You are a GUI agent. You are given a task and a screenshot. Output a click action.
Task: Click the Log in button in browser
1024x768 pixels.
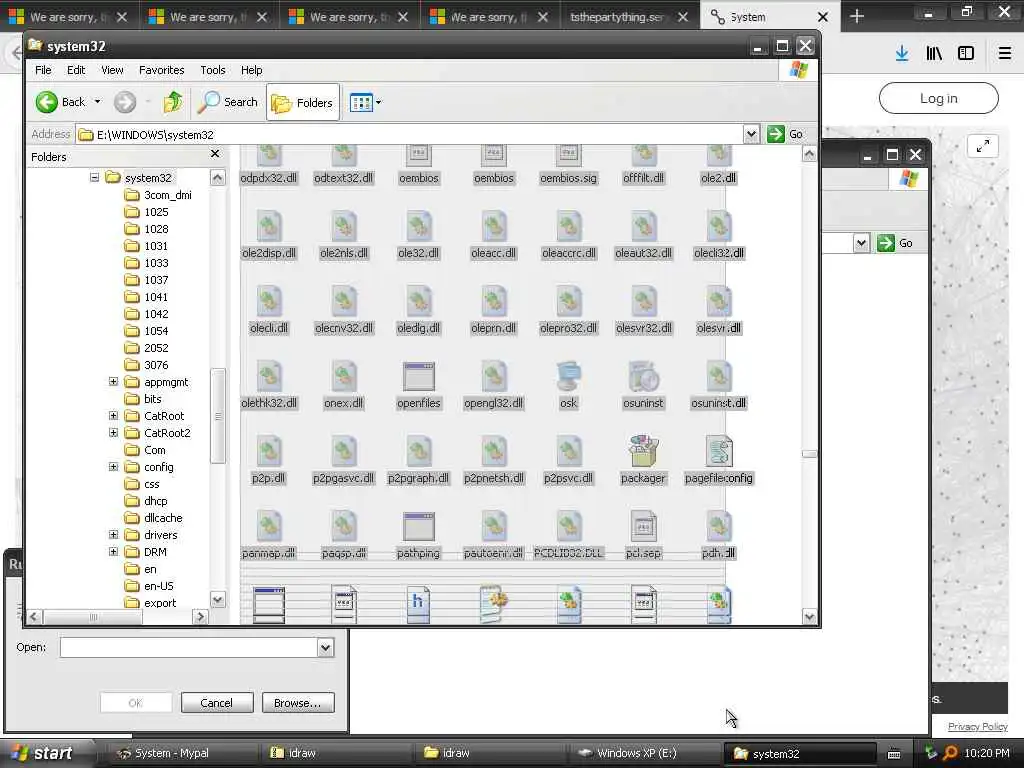(x=938, y=98)
